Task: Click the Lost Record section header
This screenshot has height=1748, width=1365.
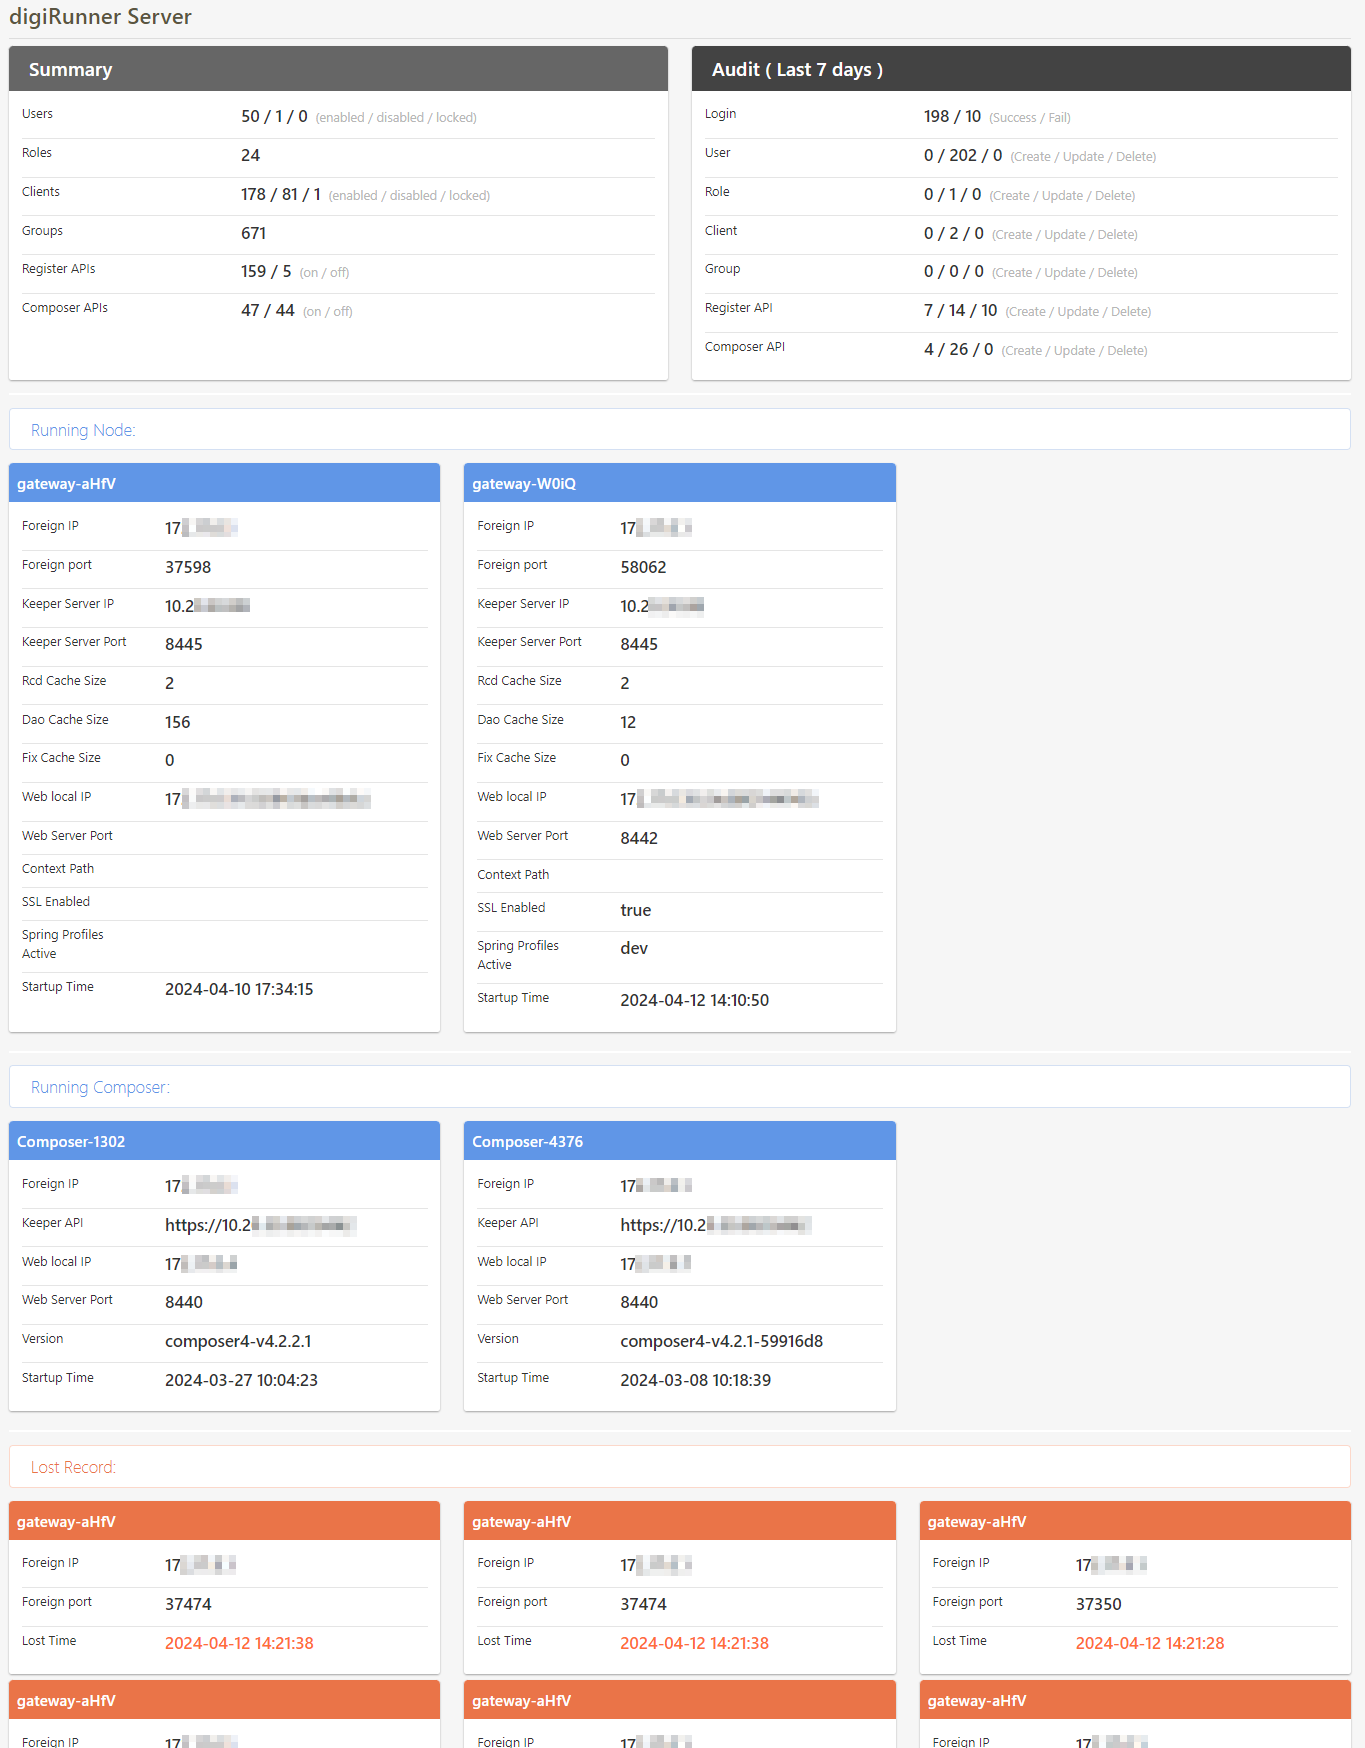Action: point(73,1467)
